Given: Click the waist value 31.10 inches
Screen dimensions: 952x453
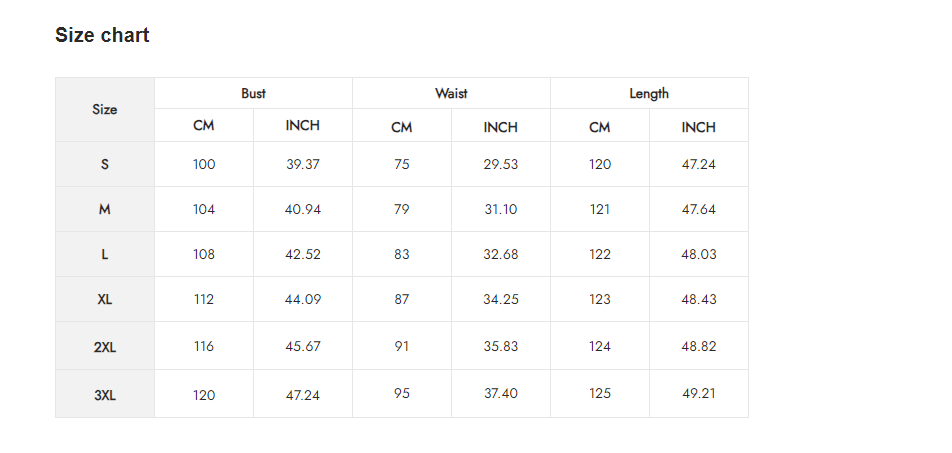Looking at the screenshot, I should 501,209.
